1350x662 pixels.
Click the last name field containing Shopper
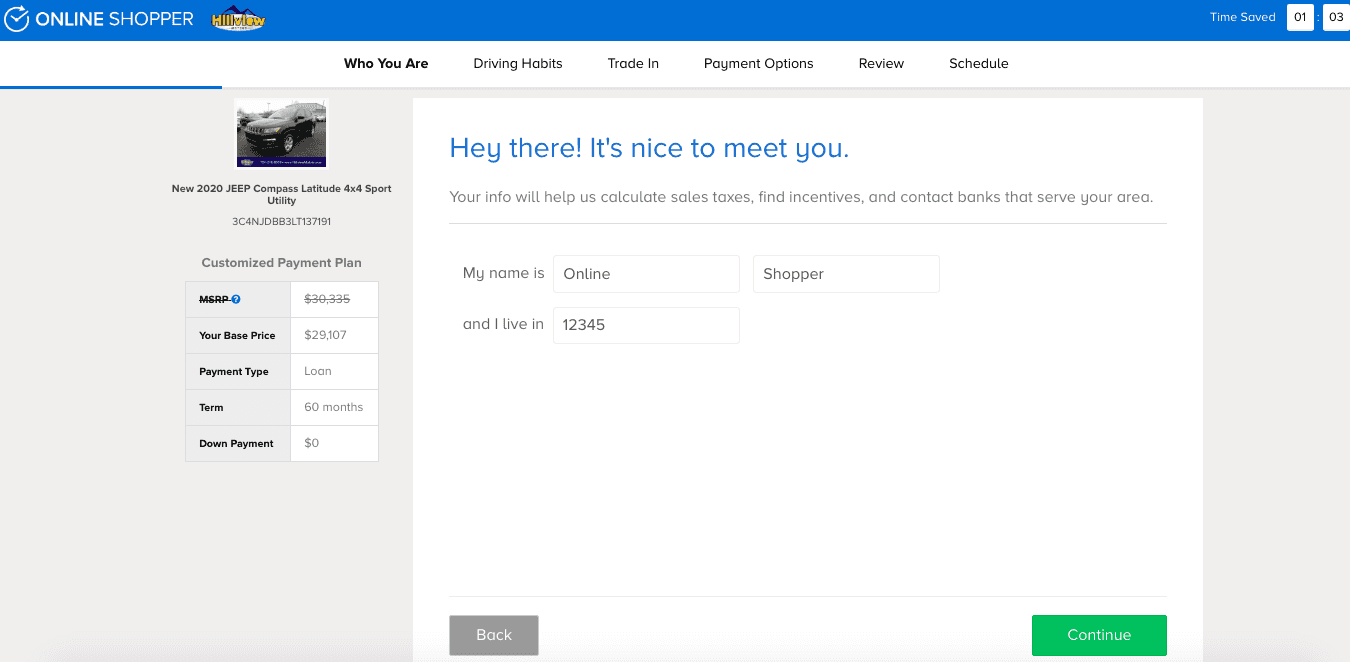[846, 274]
